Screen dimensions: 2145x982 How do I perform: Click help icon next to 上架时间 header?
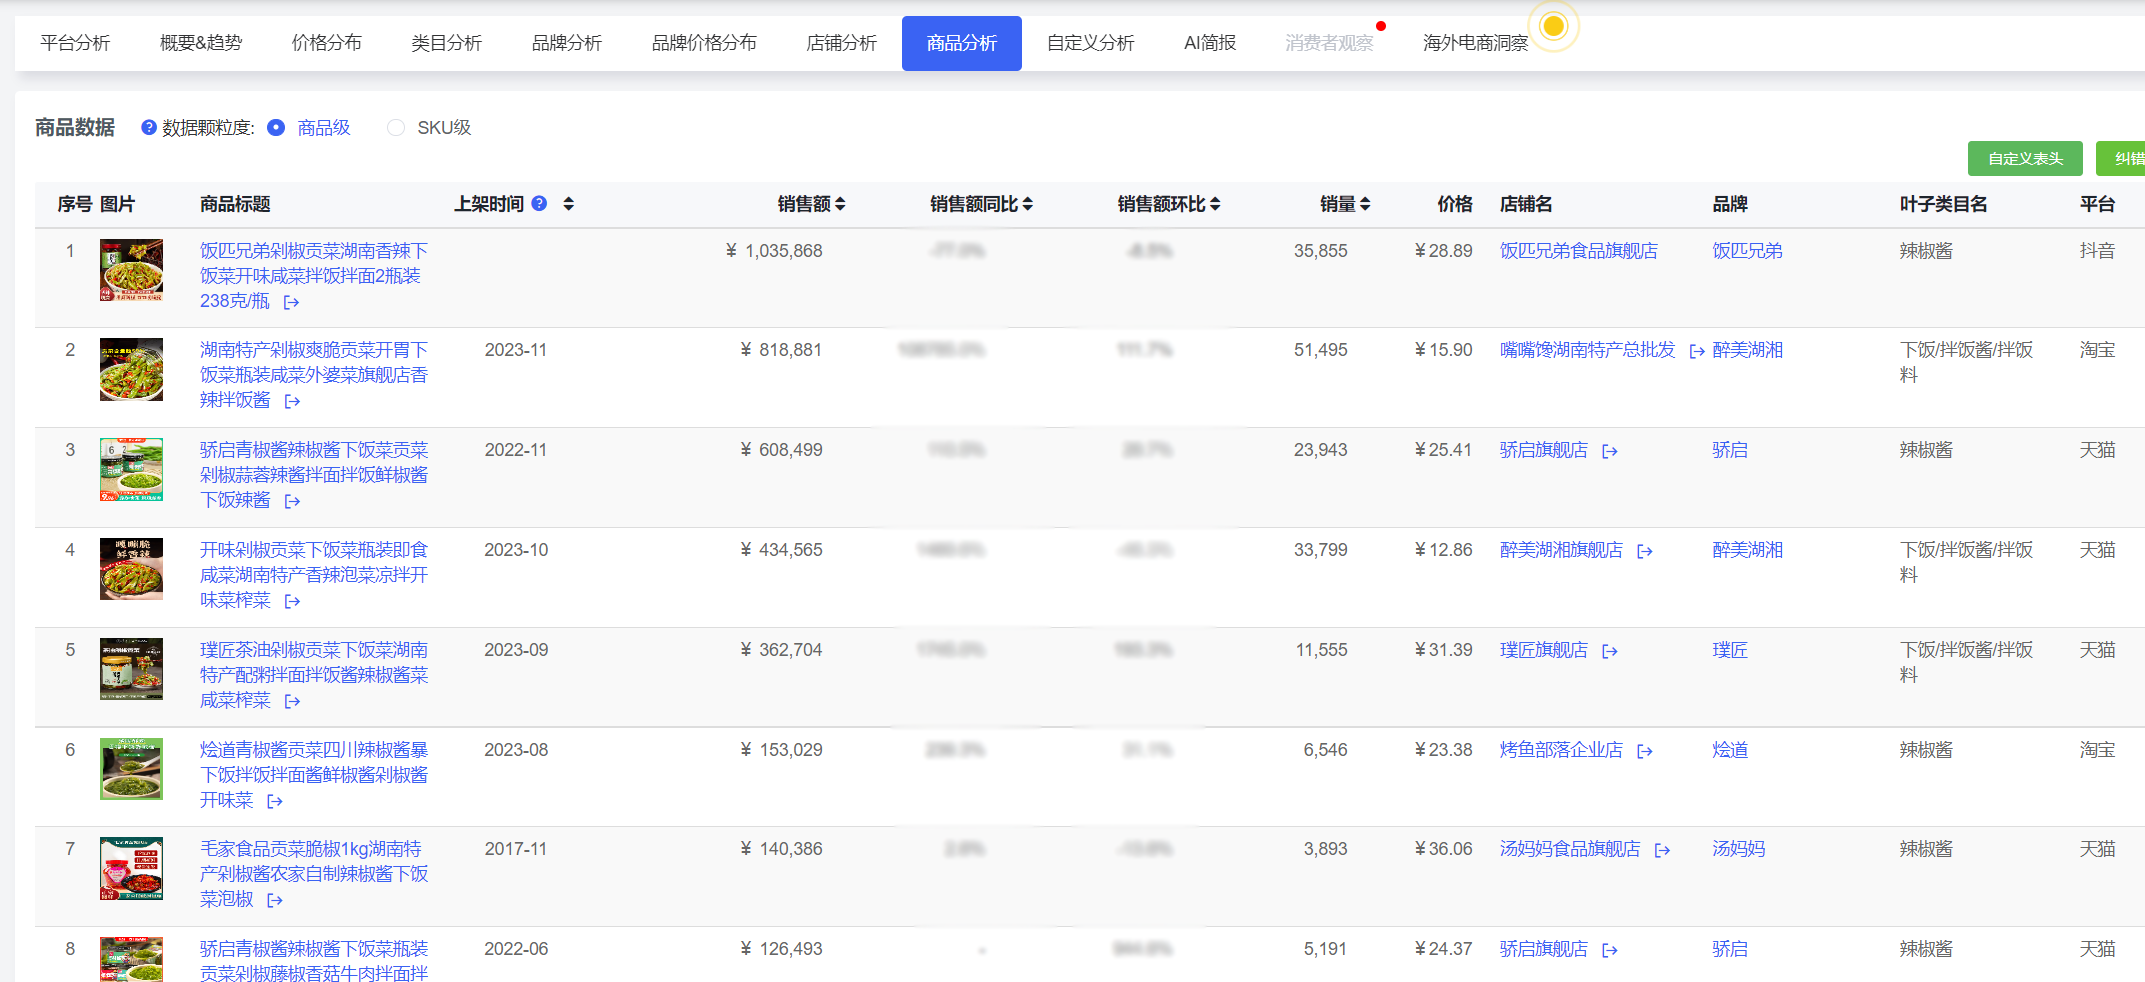[x=539, y=203]
